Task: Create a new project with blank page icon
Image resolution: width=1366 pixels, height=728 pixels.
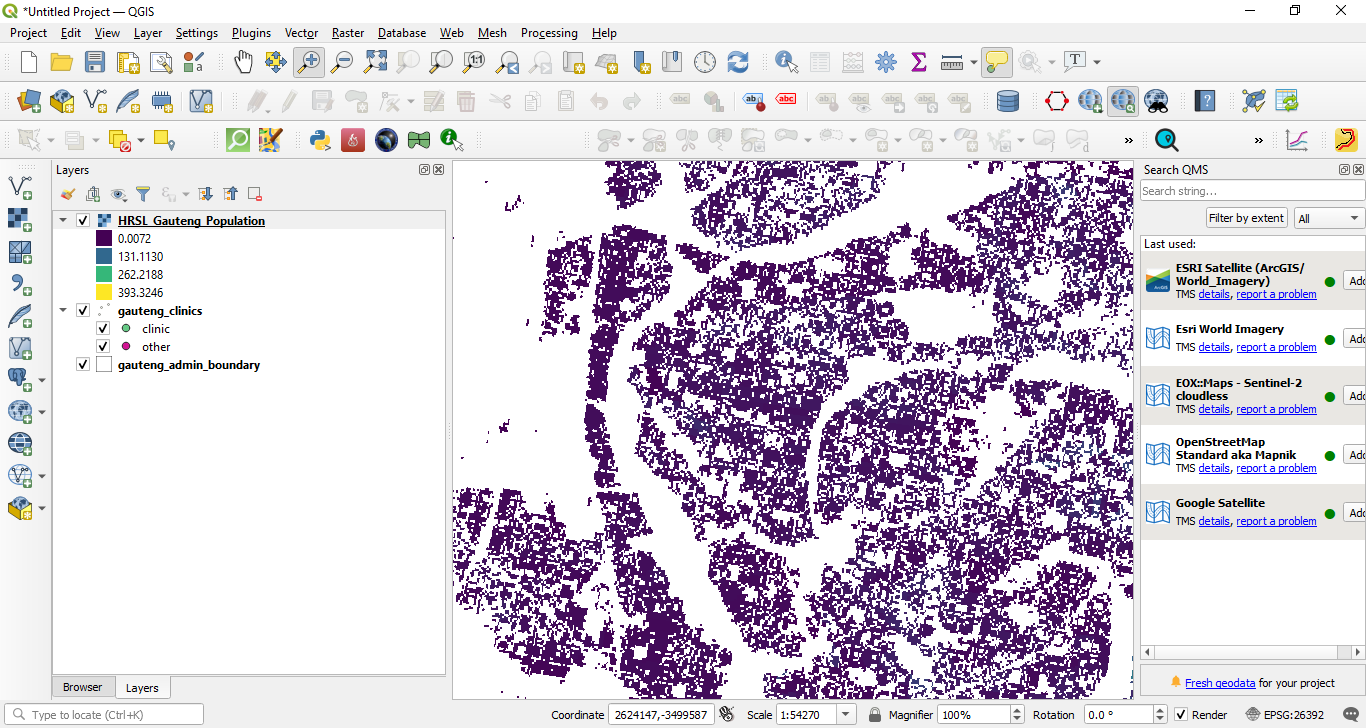Action: pyautogui.click(x=29, y=62)
